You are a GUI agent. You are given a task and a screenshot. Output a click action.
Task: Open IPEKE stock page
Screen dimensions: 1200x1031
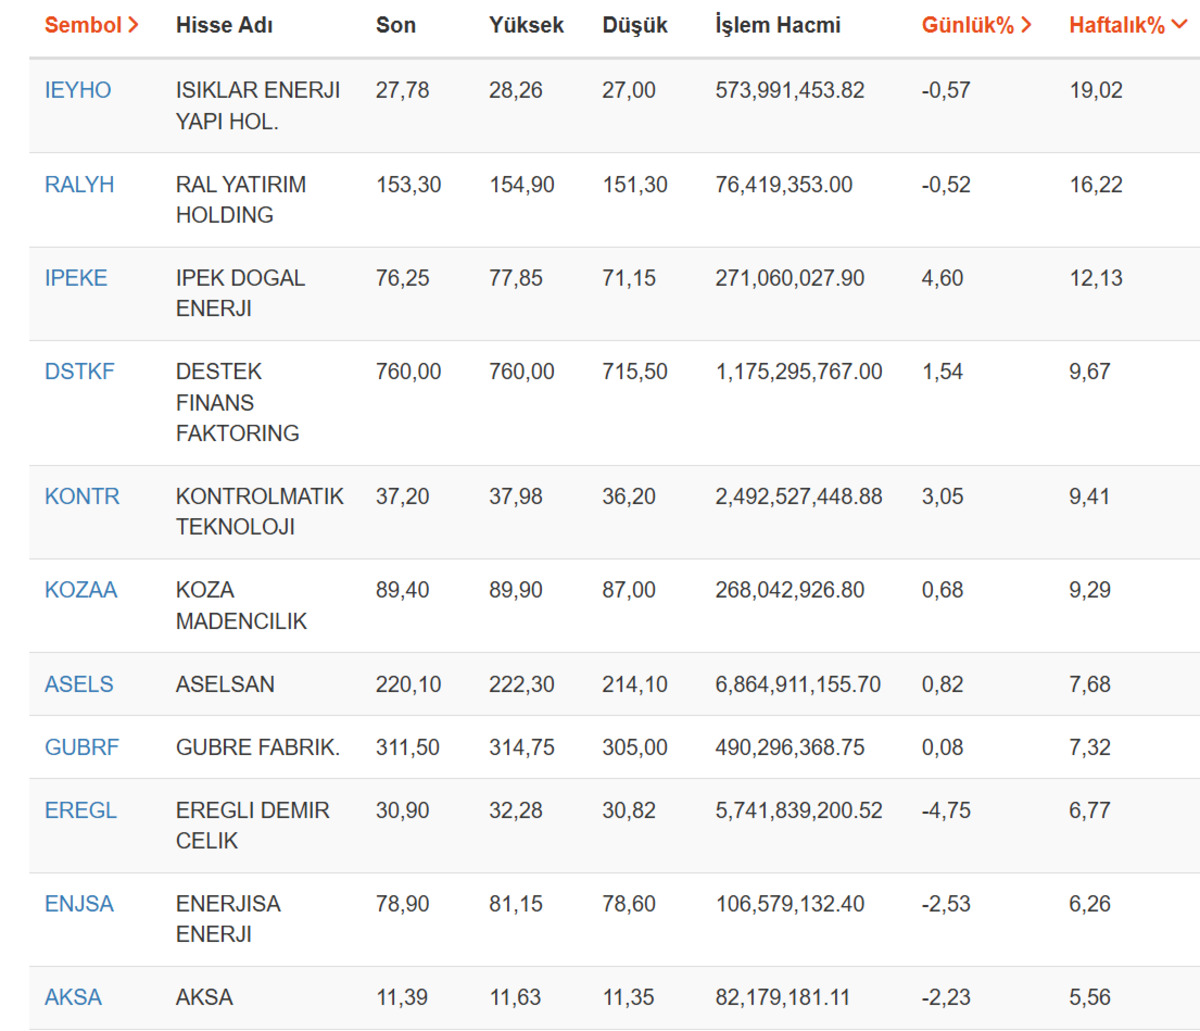coord(76,278)
